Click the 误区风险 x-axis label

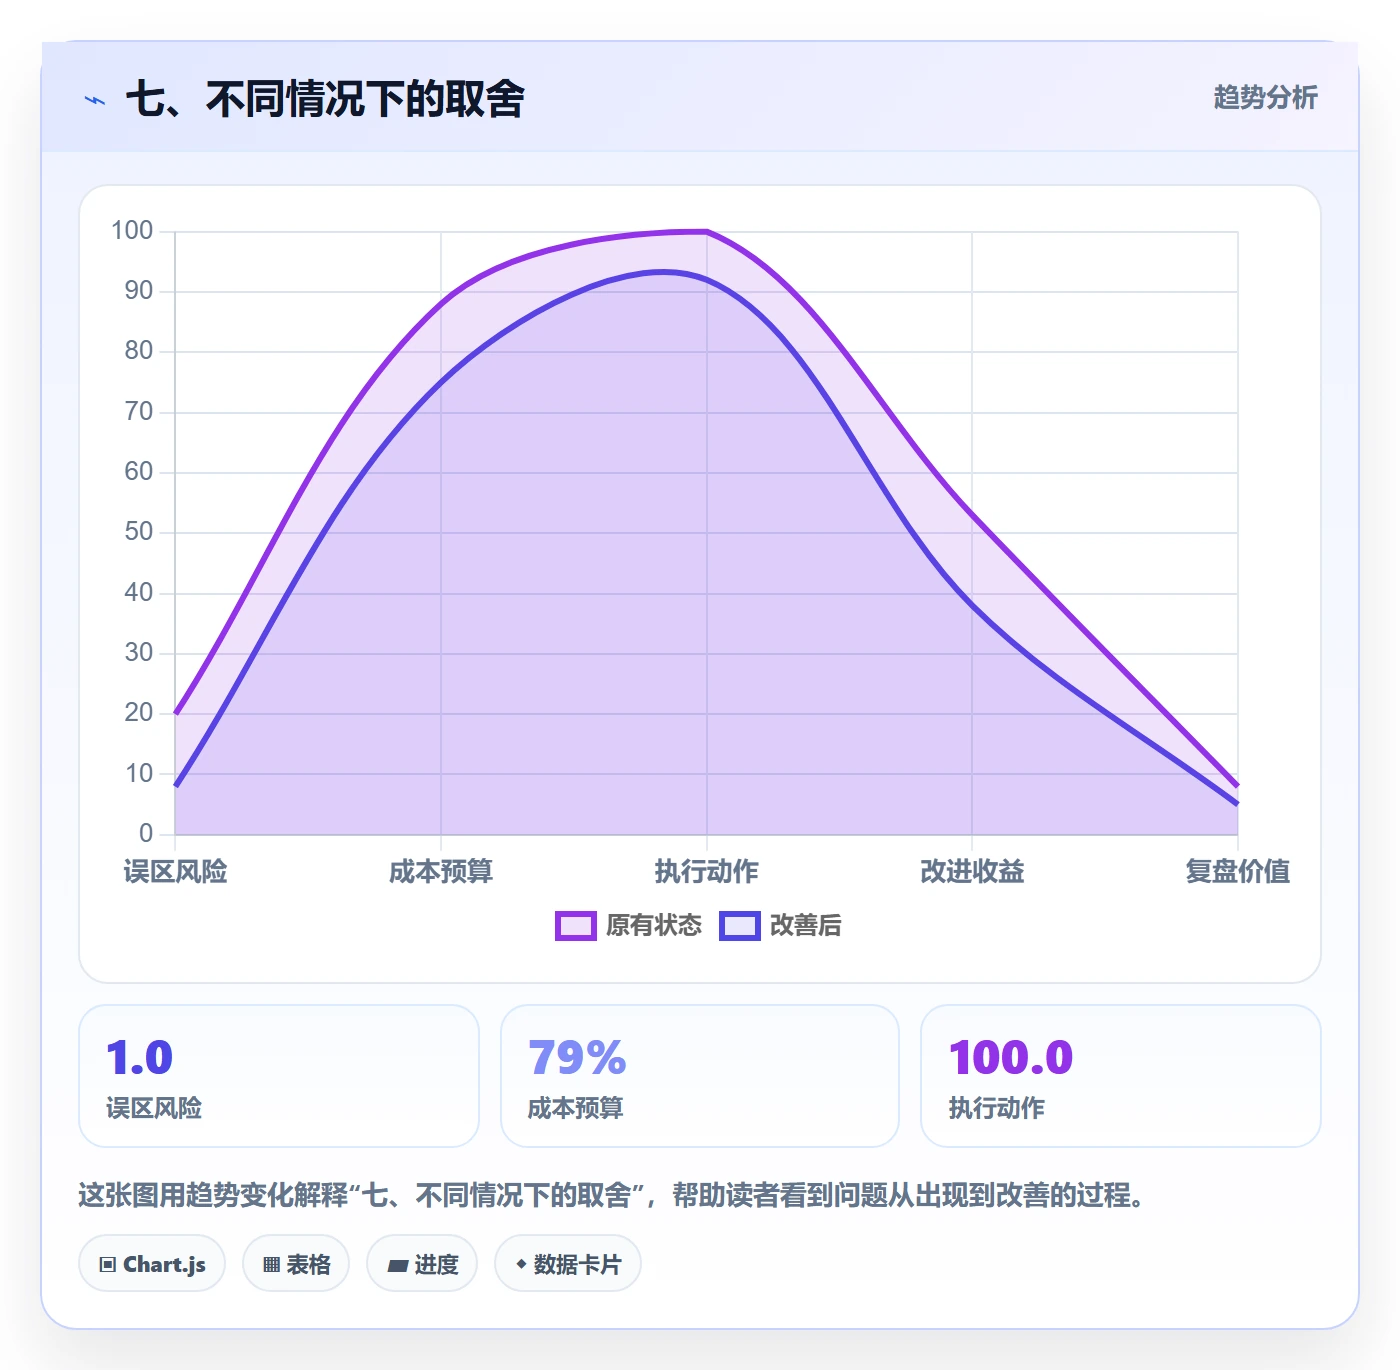[175, 872]
